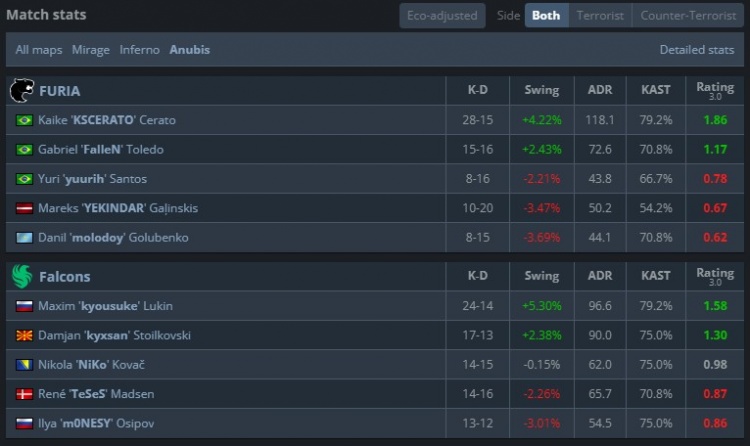Open the Detailed stats link
750x446 pixels.
pos(696,49)
